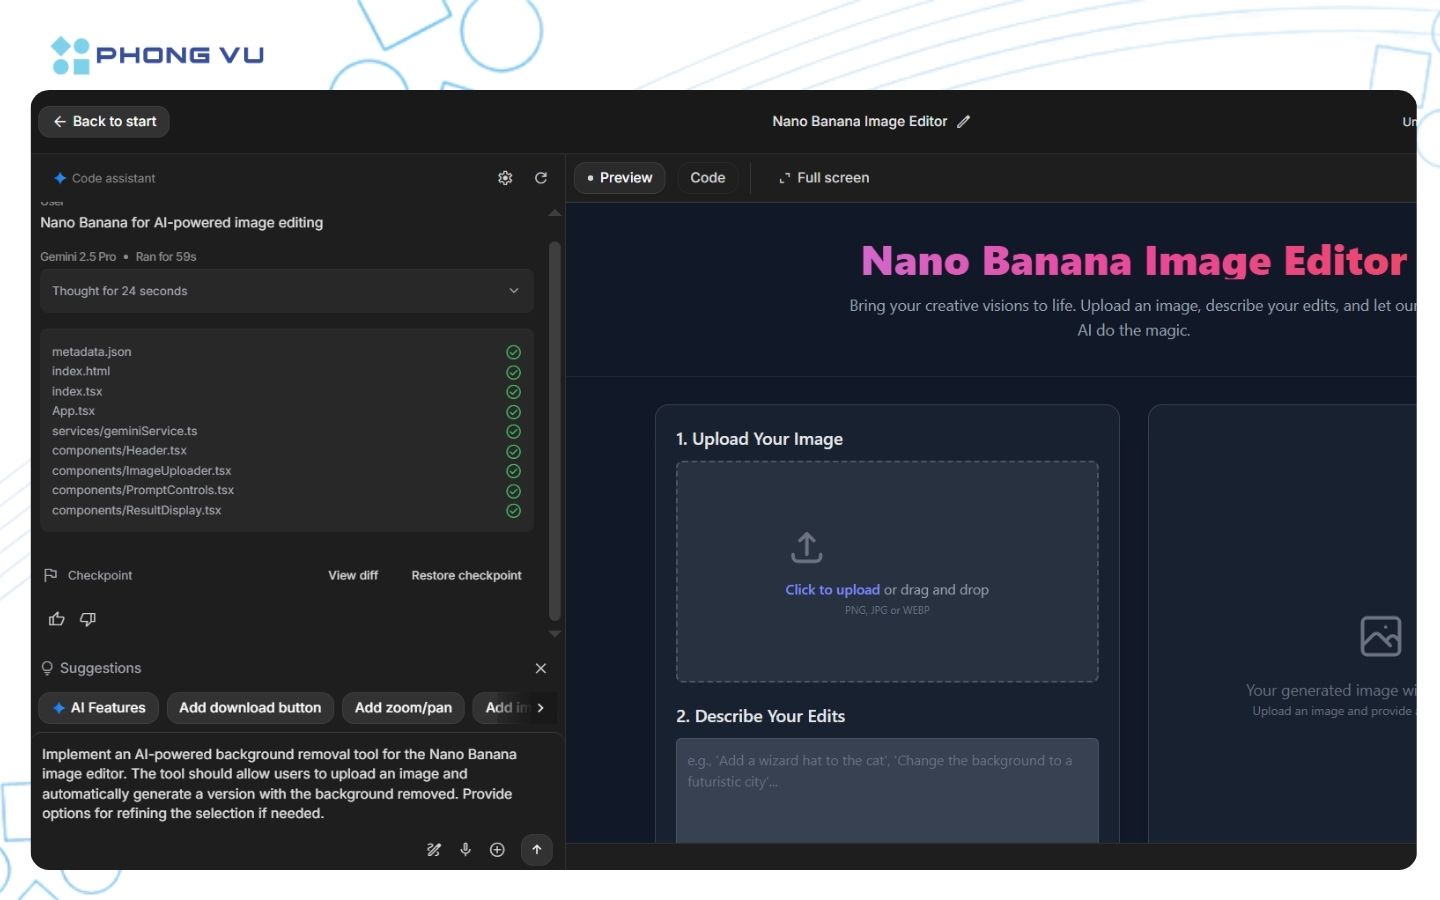The image size is (1440, 900).
Task: Click the Back to start button
Action: (103, 121)
